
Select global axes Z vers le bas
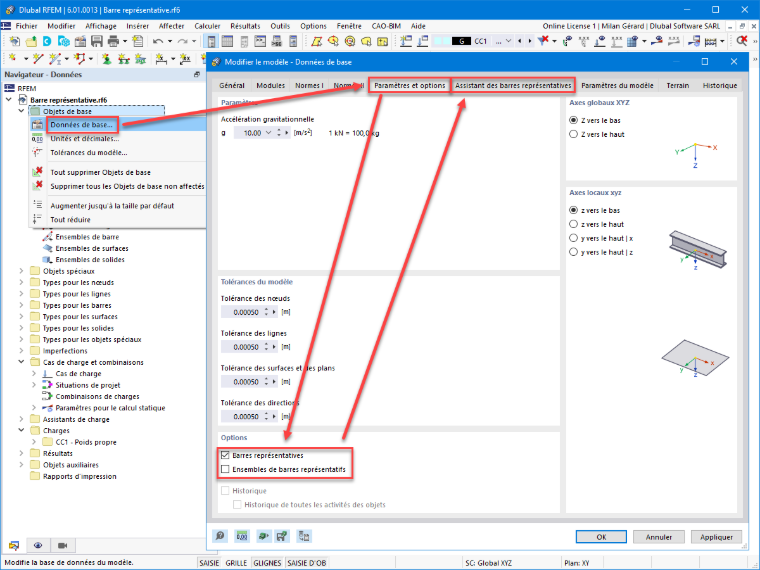pos(573,120)
